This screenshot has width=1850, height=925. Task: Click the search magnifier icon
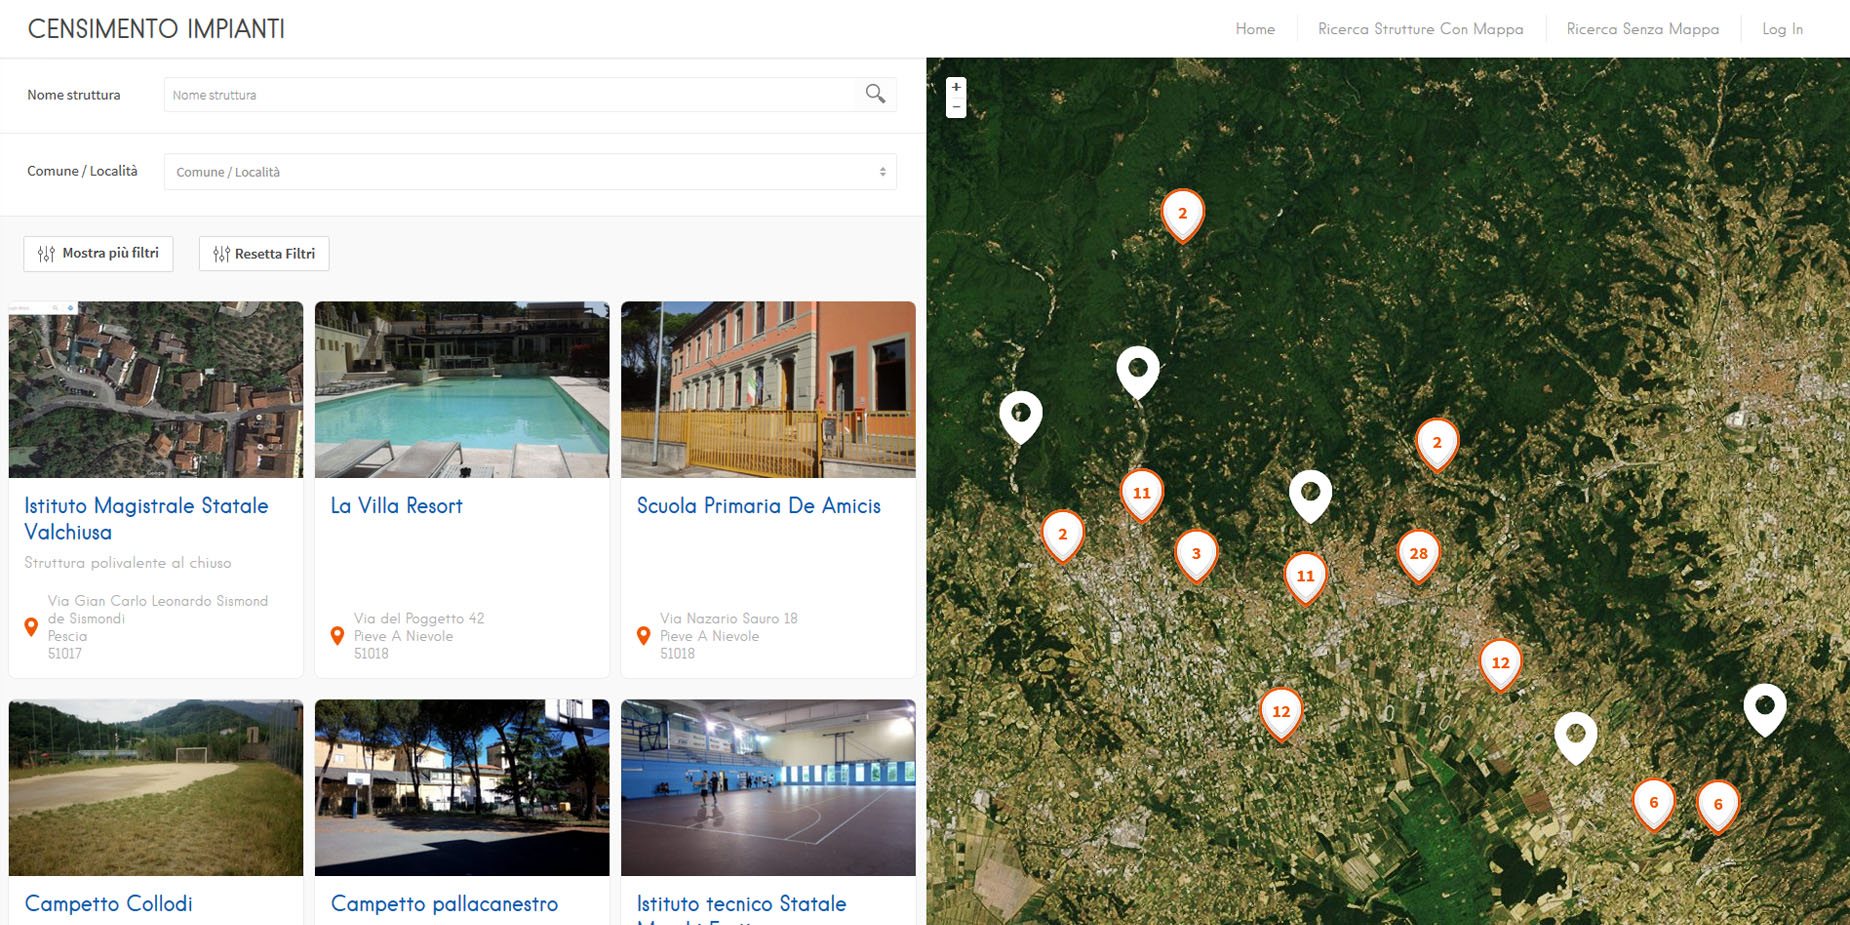coord(875,94)
